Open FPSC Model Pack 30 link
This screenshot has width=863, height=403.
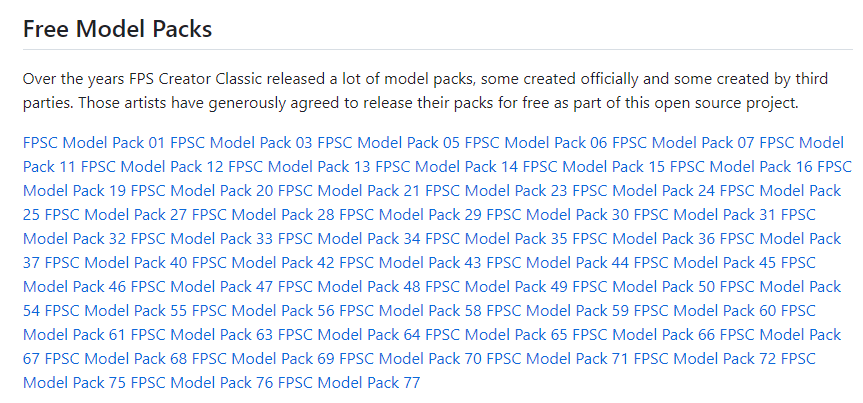(557, 214)
